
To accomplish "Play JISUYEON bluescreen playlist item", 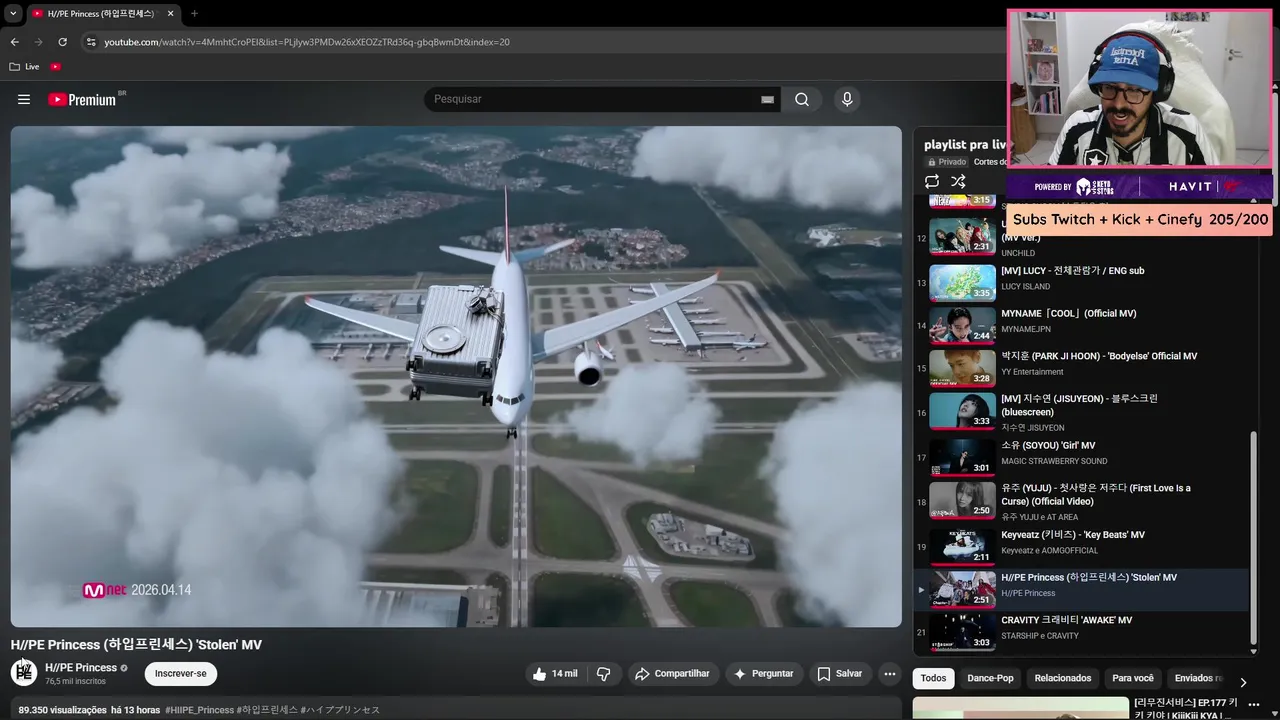I will [x=1082, y=412].
